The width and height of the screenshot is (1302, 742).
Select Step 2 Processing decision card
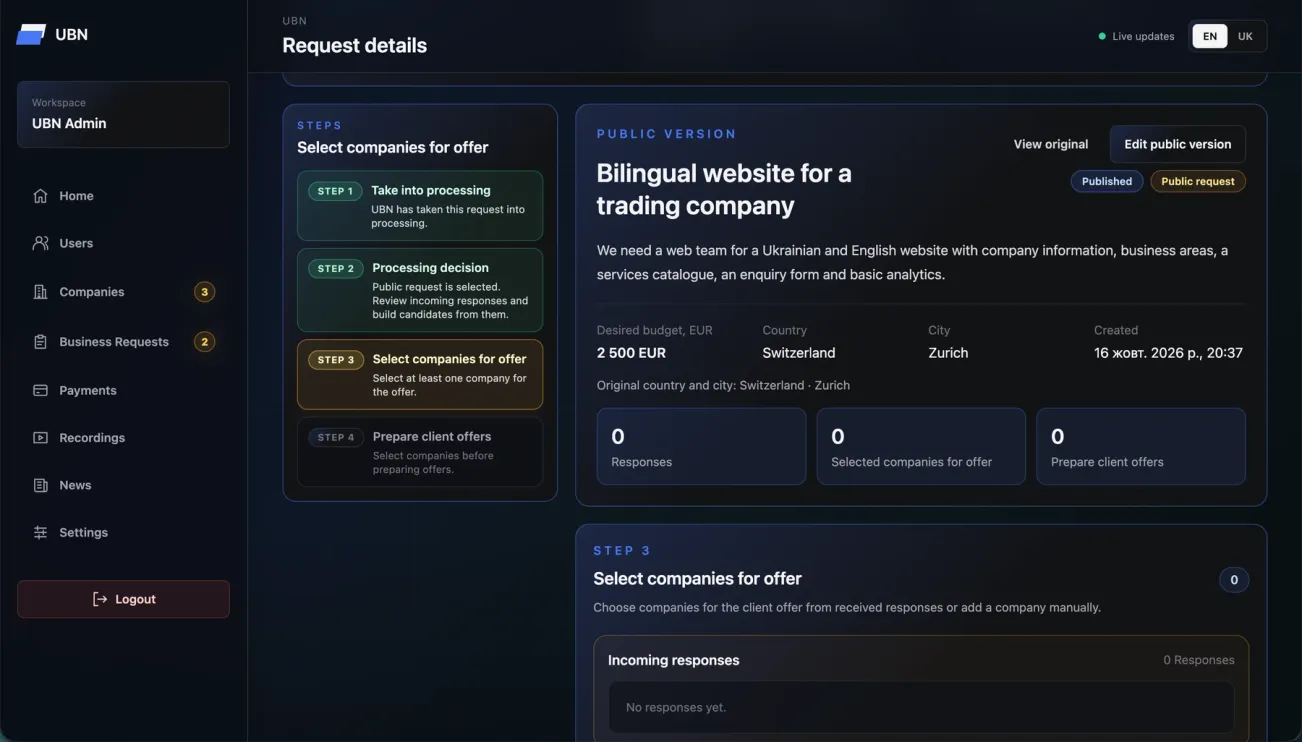pos(420,290)
